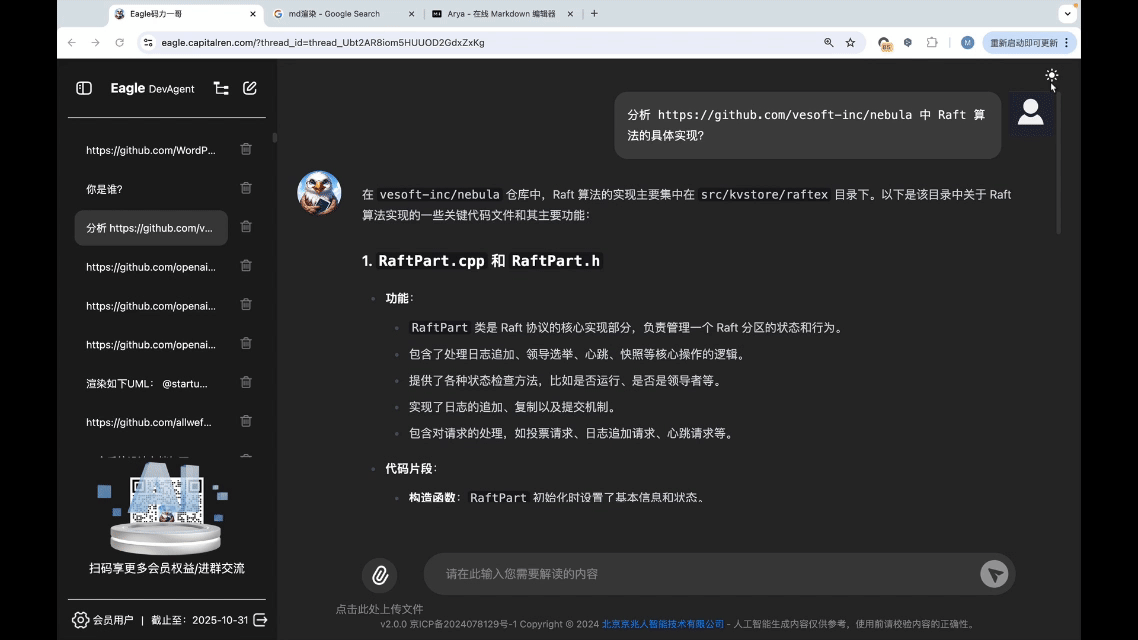The width and height of the screenshot is (1138, 640).
Task: Open the 'https://github.com/WordP...' conversation
Action: point(151,150)
